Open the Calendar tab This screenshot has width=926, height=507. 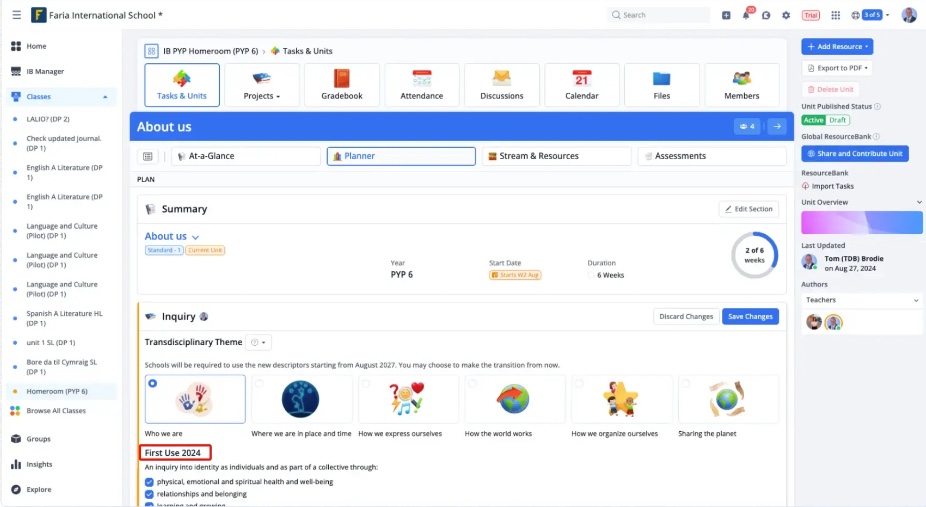(582, 85)
